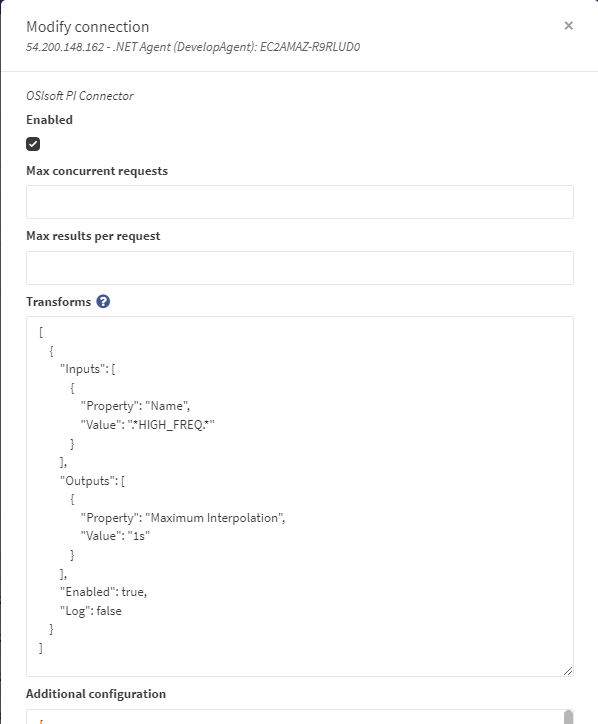Click the Max results per request label
The image size is (598, 724).
(93, 236)
